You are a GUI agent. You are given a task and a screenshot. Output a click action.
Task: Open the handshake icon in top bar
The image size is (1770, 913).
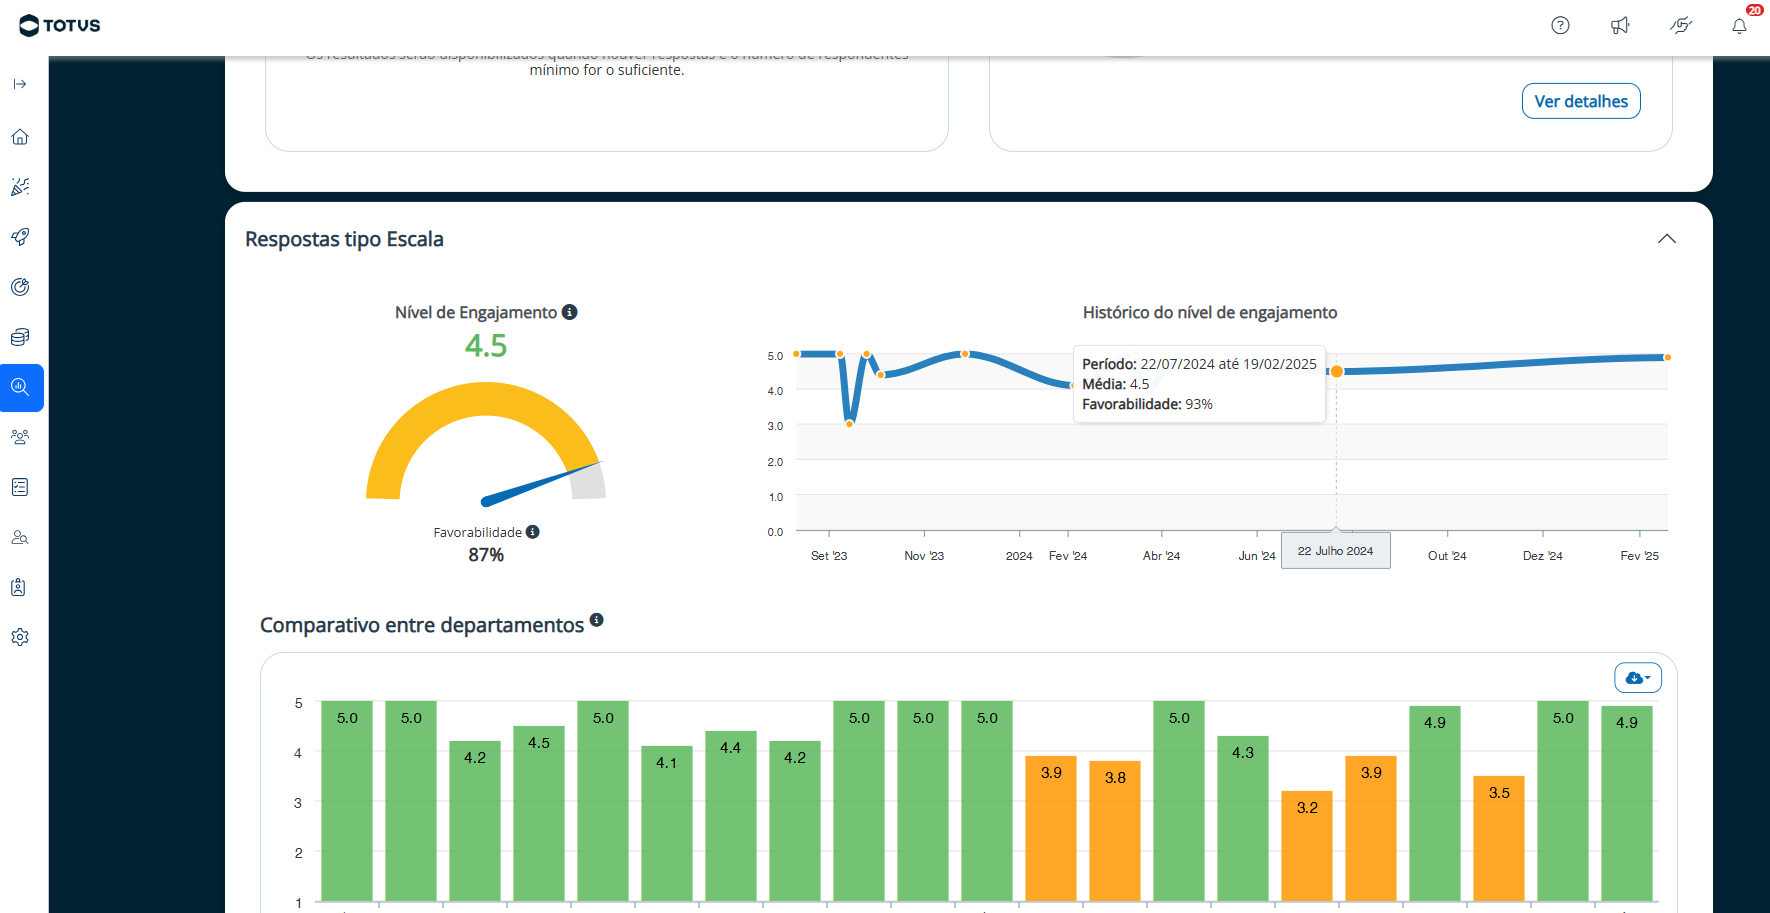coord(1681,26)
